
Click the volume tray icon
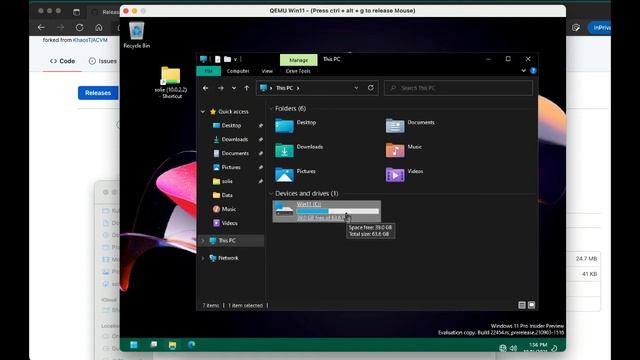pos(513,348)
